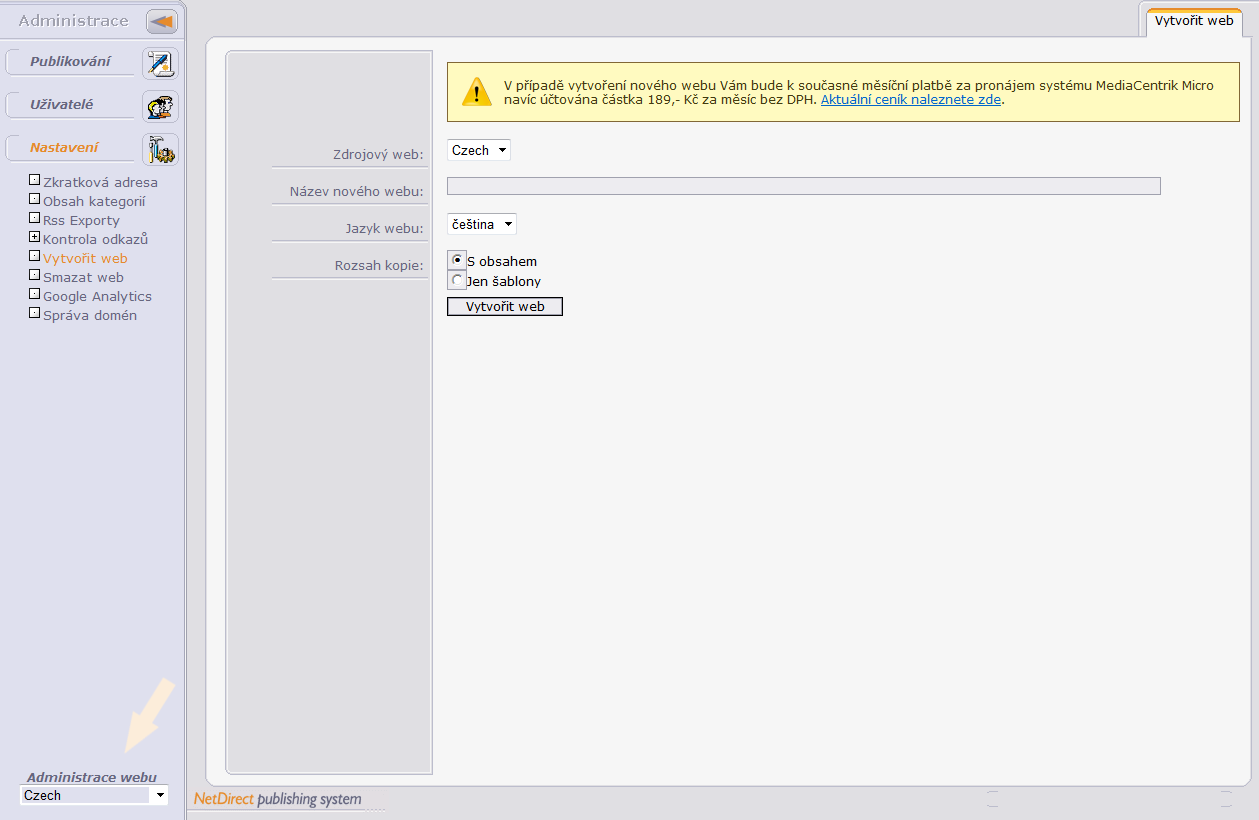Open Obsah kategorií settings item
This screenshot has width=1259, height=820.
(x=94, y=201)
